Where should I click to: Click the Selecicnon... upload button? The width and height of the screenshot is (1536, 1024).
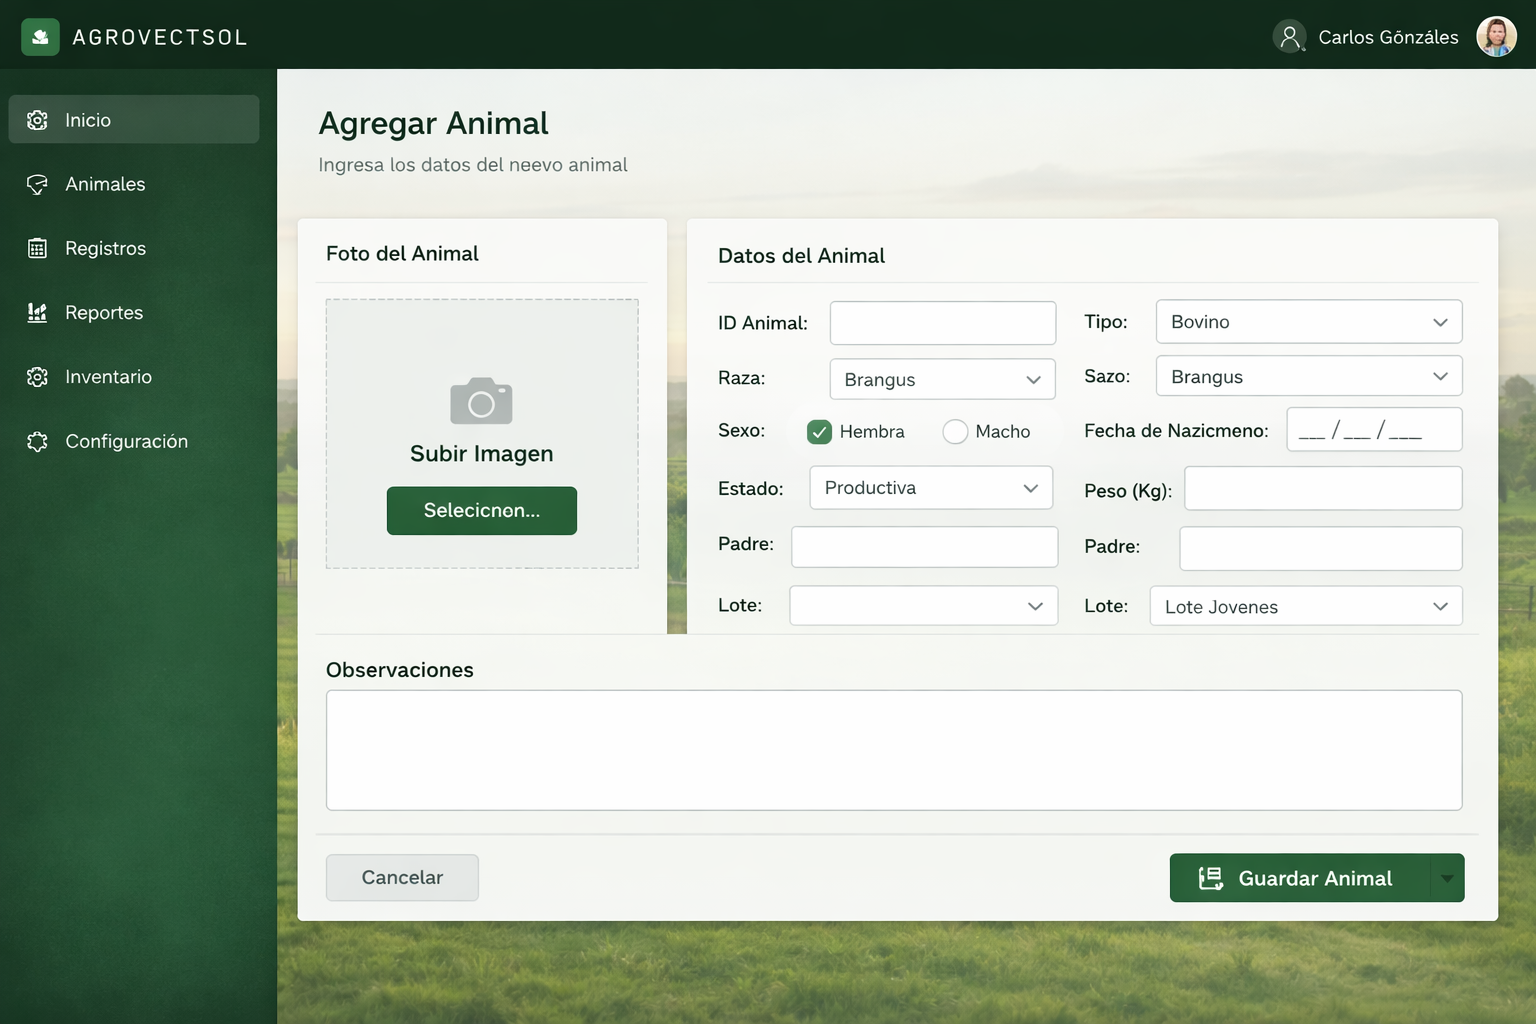pos(482,511)
